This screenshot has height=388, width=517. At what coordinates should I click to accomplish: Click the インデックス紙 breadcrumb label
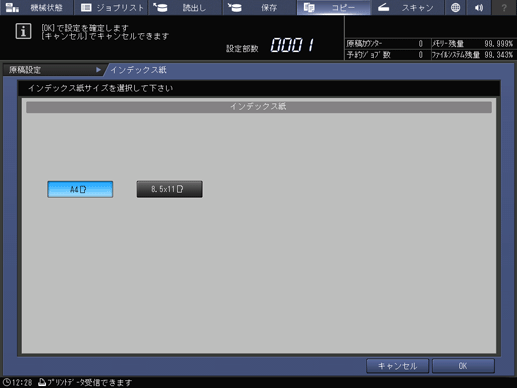tap(138, 70)
